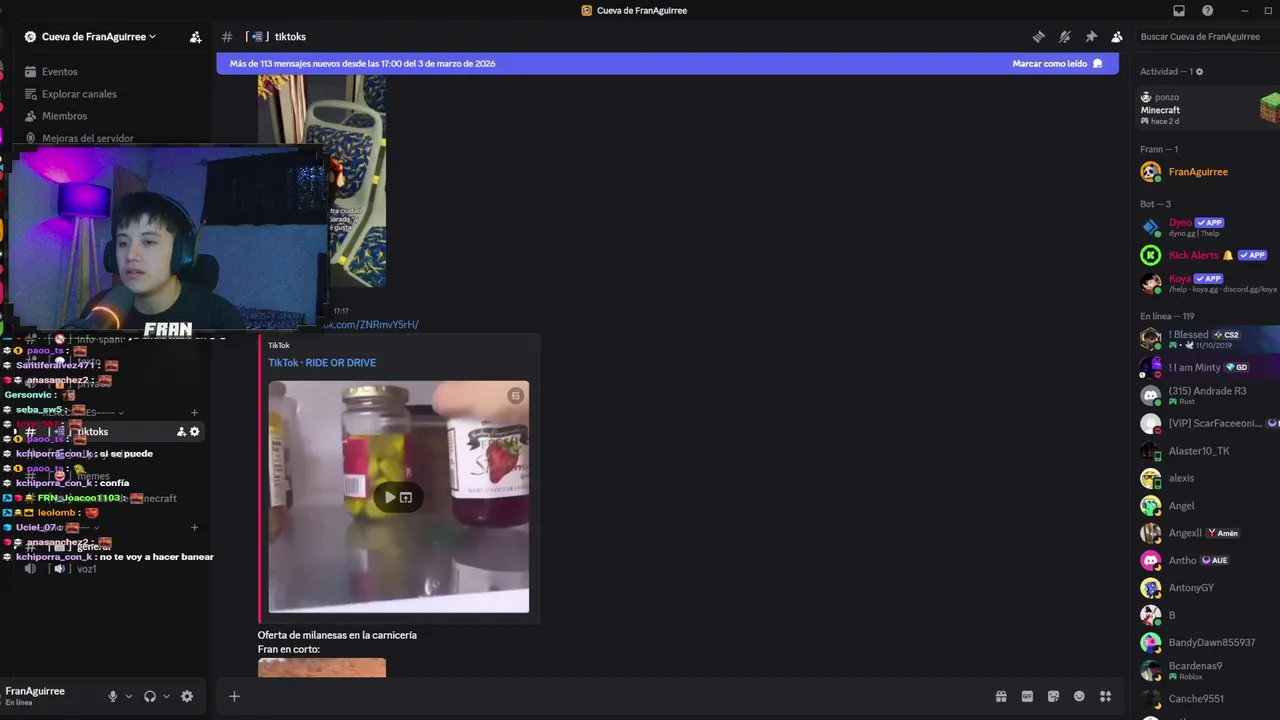1280x720 pixels.
Task: Click the top-right corner icon on video embed
Action: point(515,395)
